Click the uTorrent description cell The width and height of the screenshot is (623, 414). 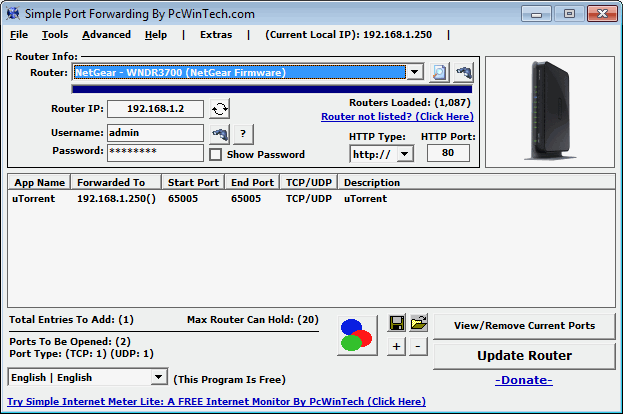pos(365,199)
